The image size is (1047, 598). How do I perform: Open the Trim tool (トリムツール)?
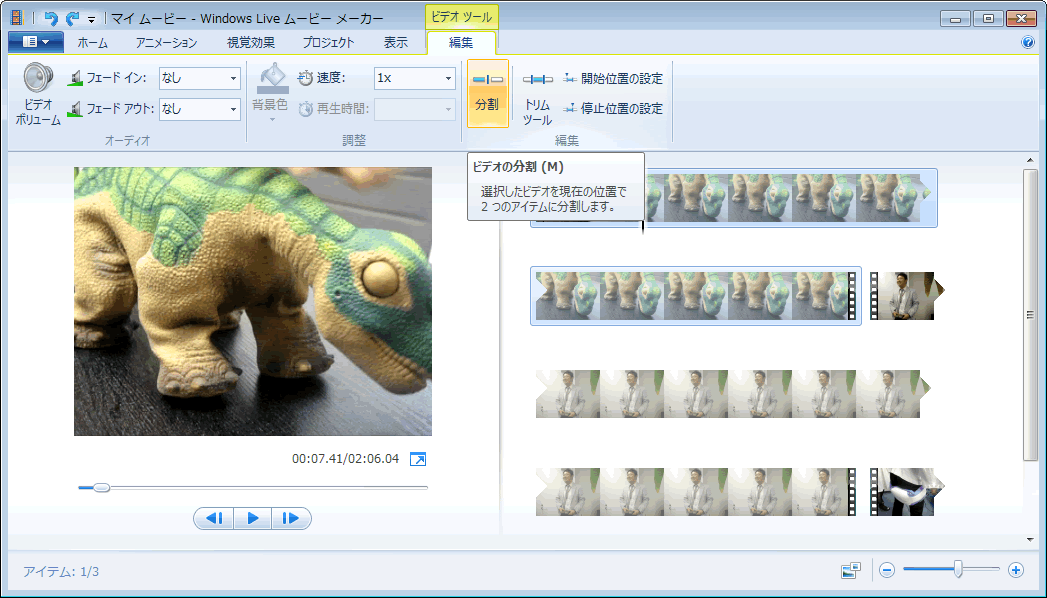tap(537, 98)
